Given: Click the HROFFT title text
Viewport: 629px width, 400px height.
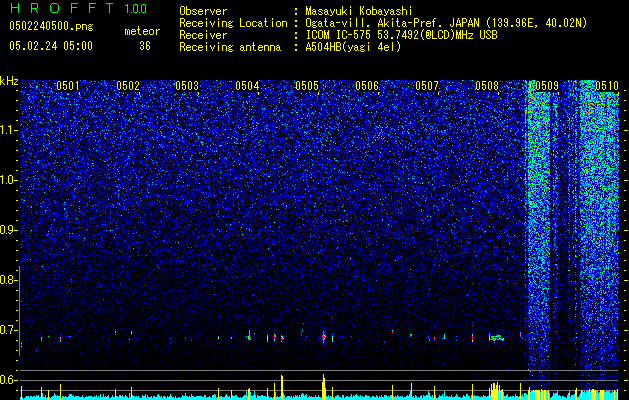Looking at the screenshot, I should [x=62, y=8].
